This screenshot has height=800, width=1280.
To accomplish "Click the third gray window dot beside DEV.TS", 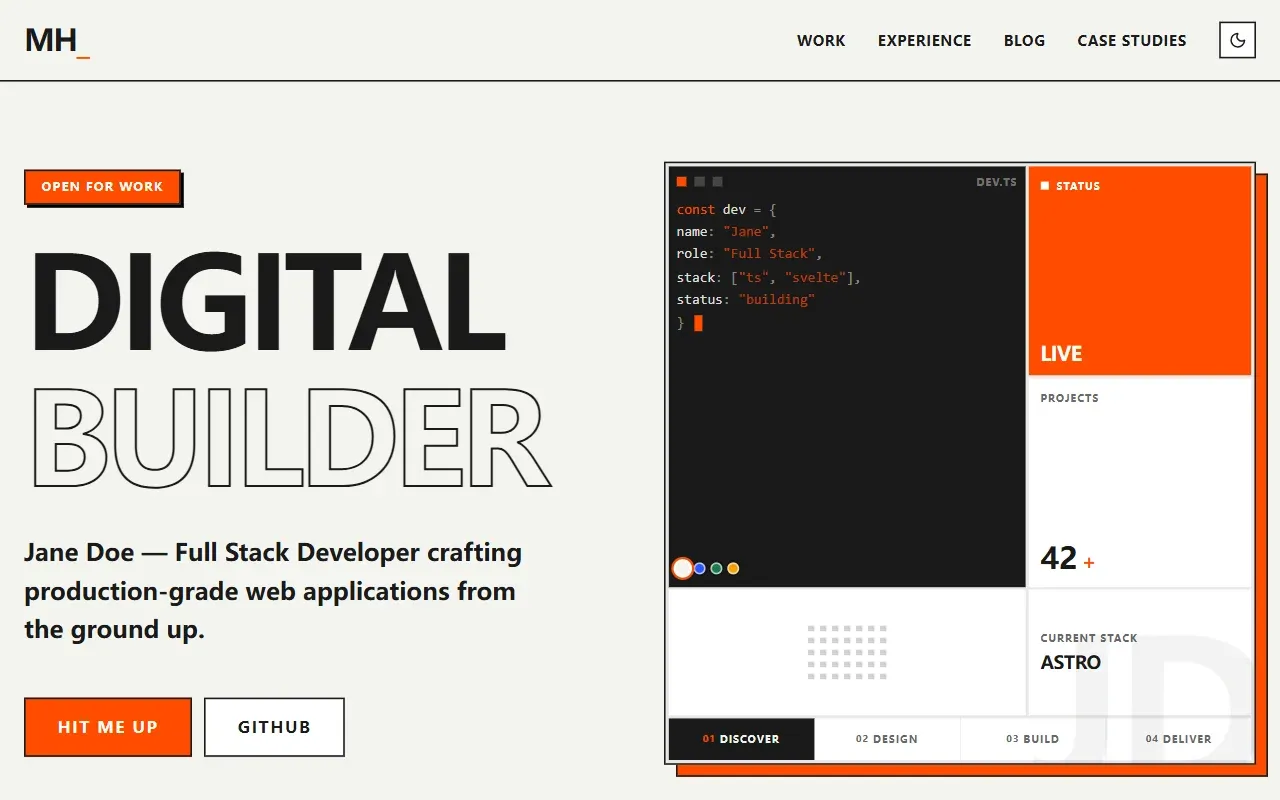I will 717,182.
